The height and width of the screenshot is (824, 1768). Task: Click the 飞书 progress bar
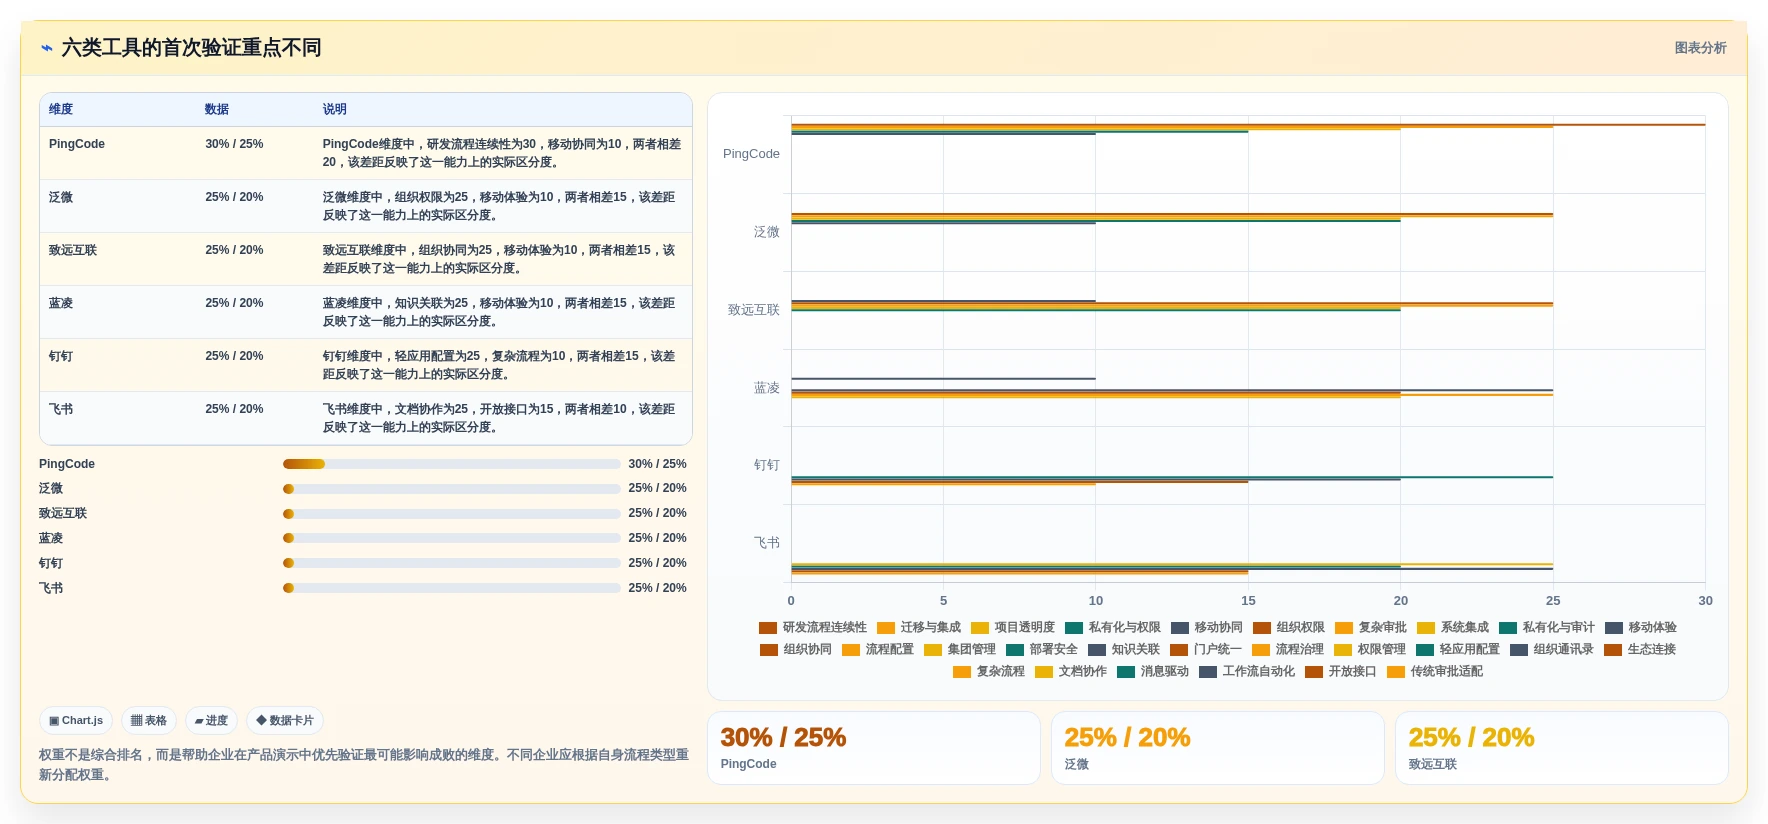(451, 588)
